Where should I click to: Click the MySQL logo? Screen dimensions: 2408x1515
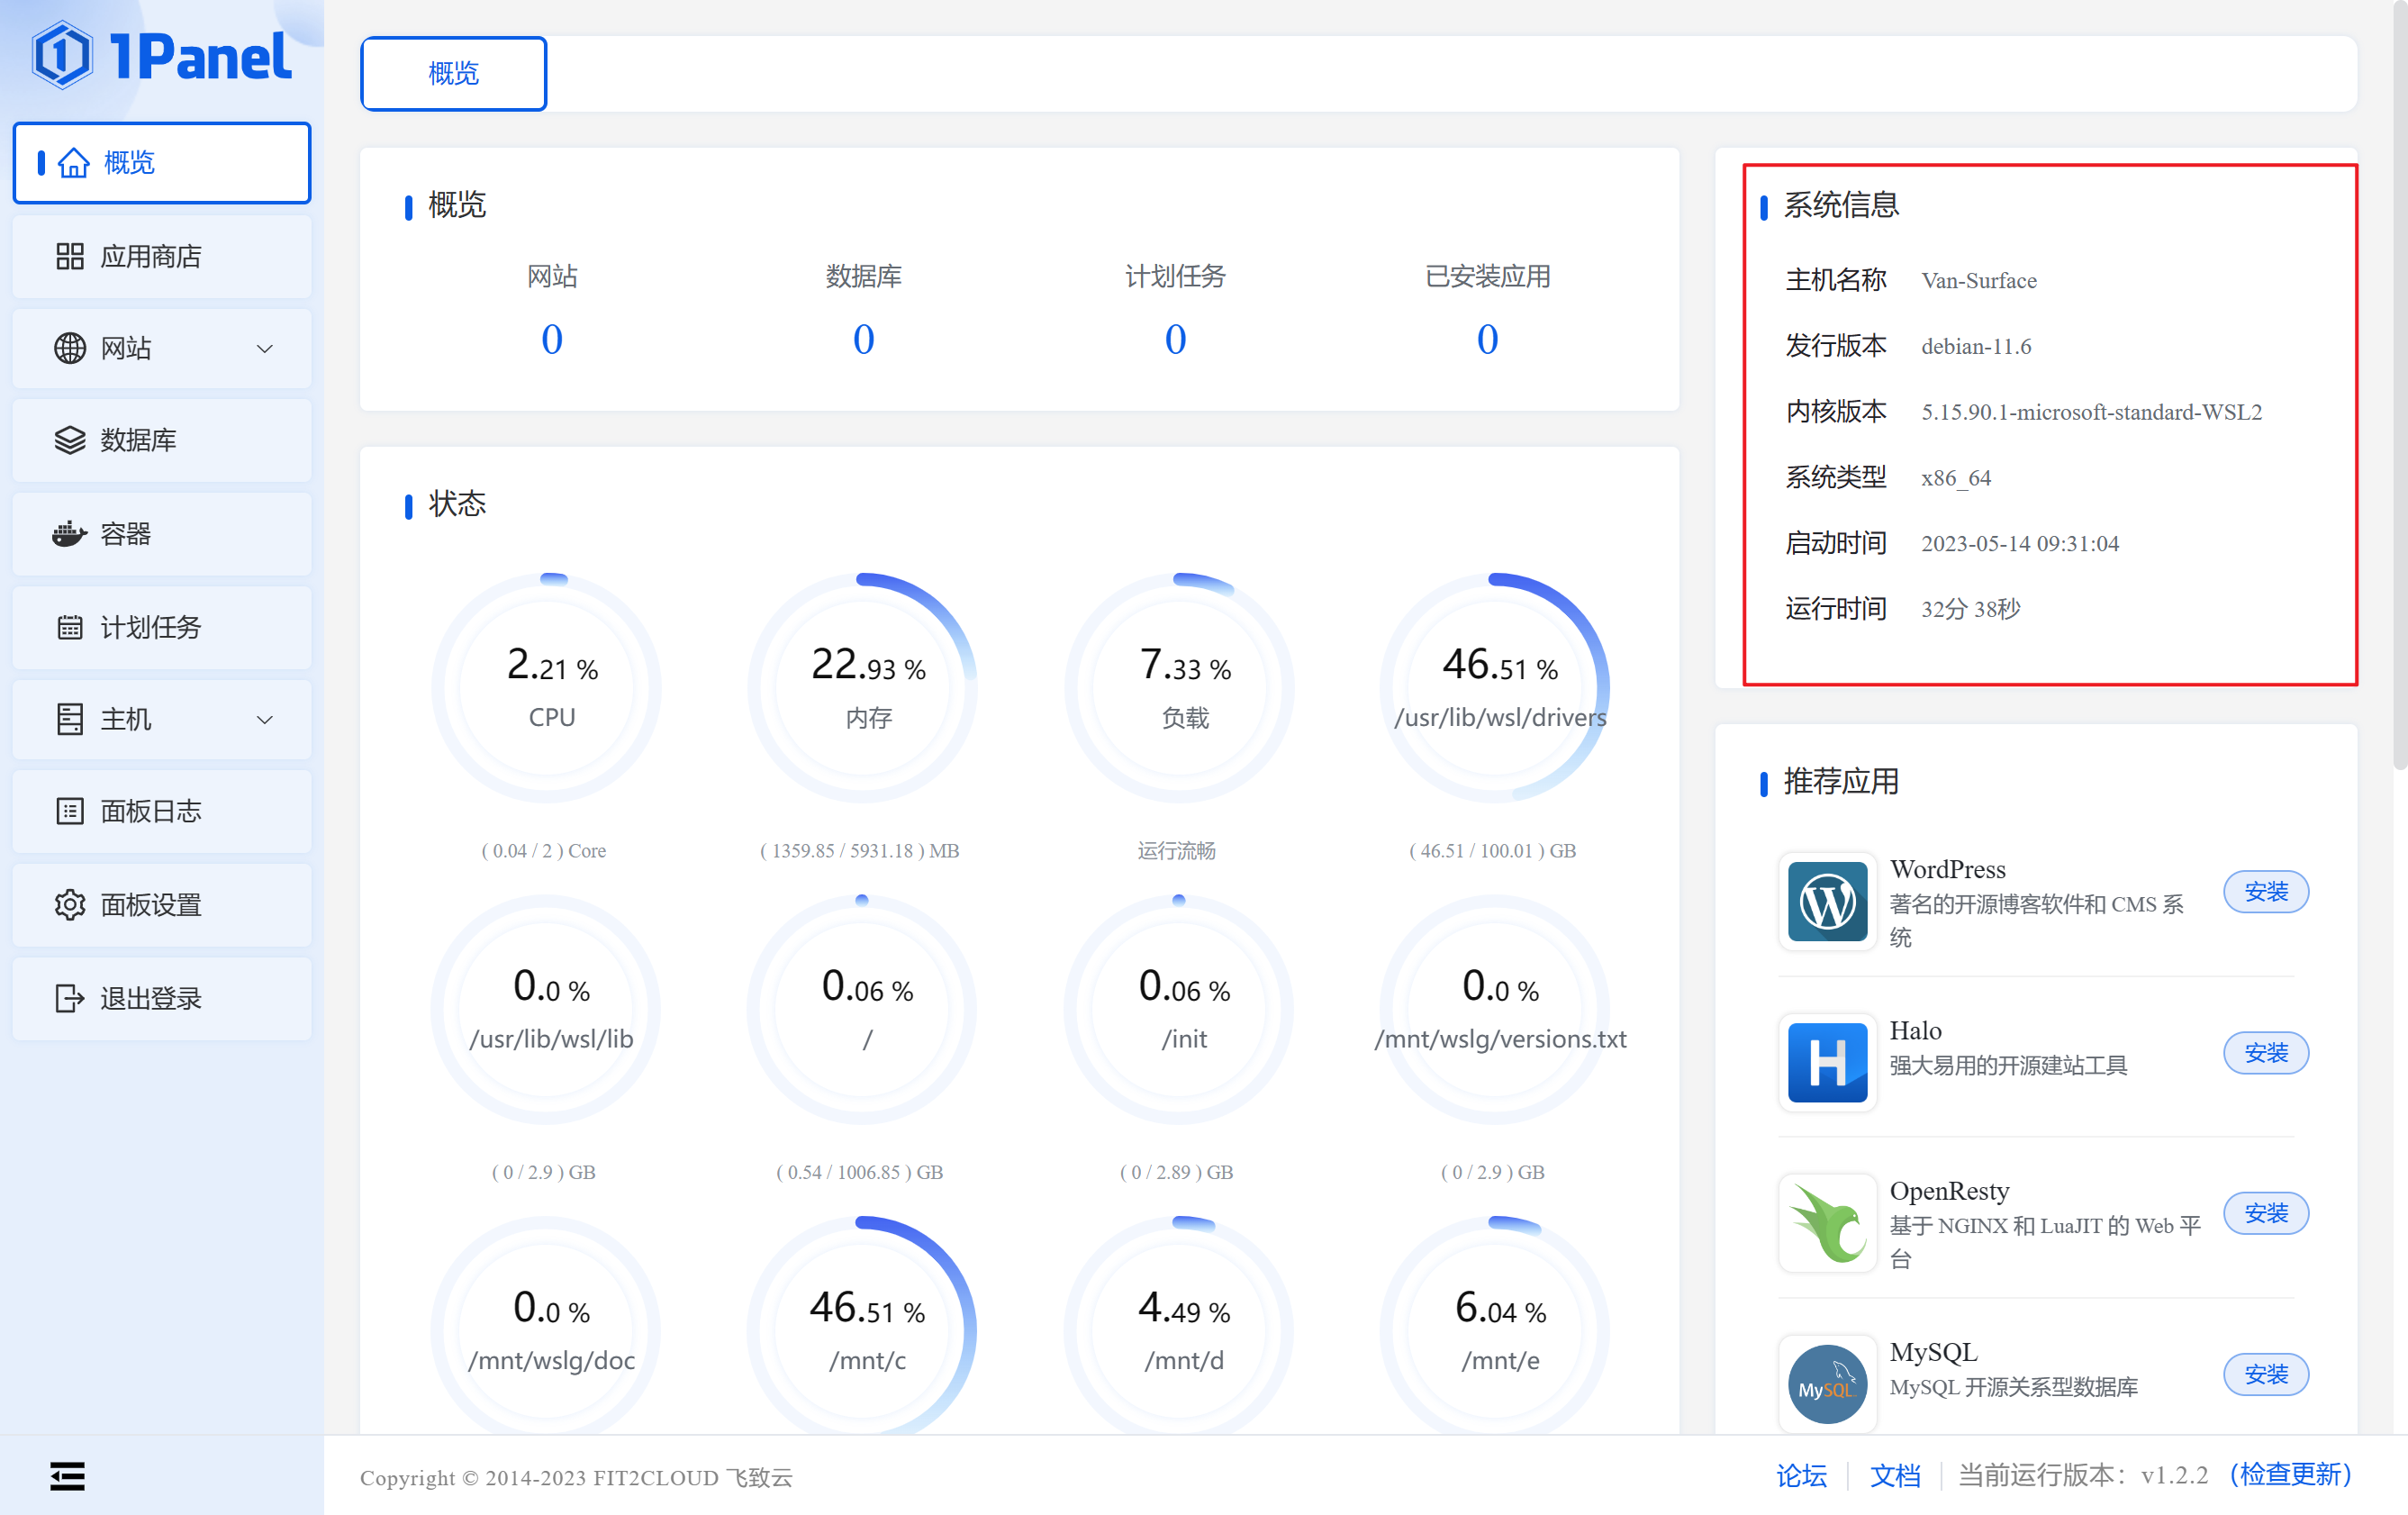tap(1826, 1383)
